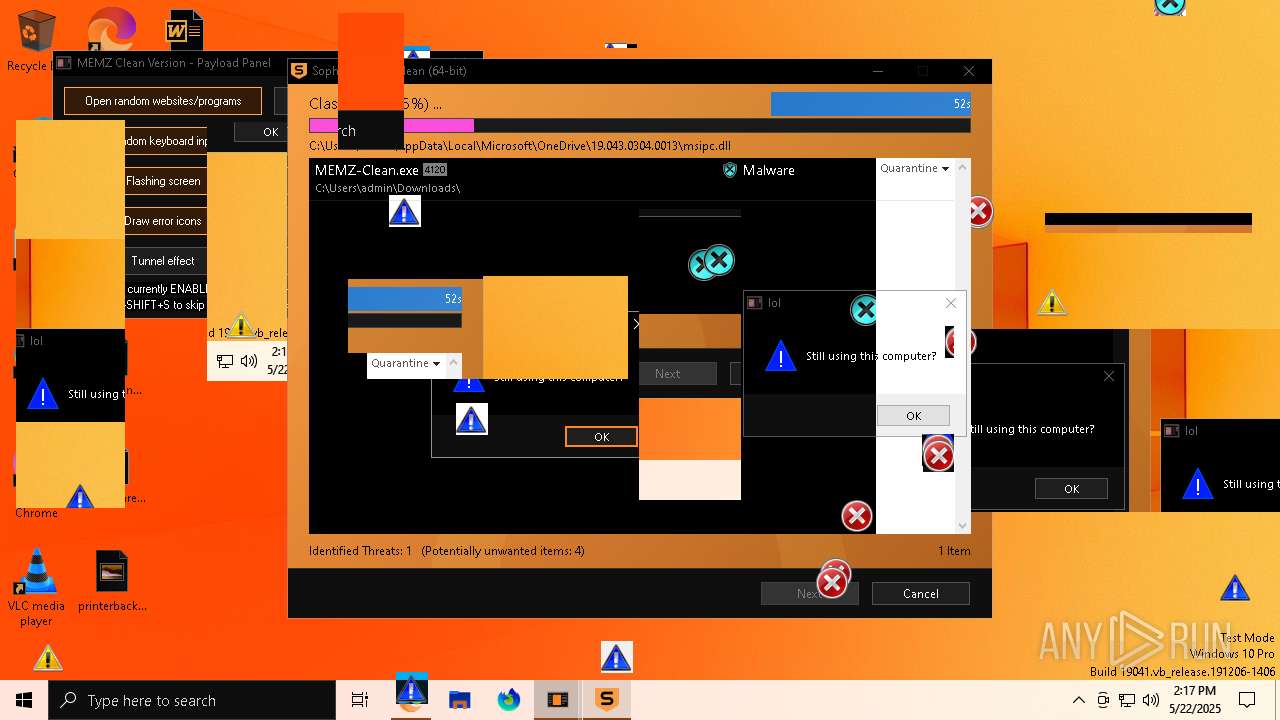Switch to the MEMZ app in the taskbar

558,700
